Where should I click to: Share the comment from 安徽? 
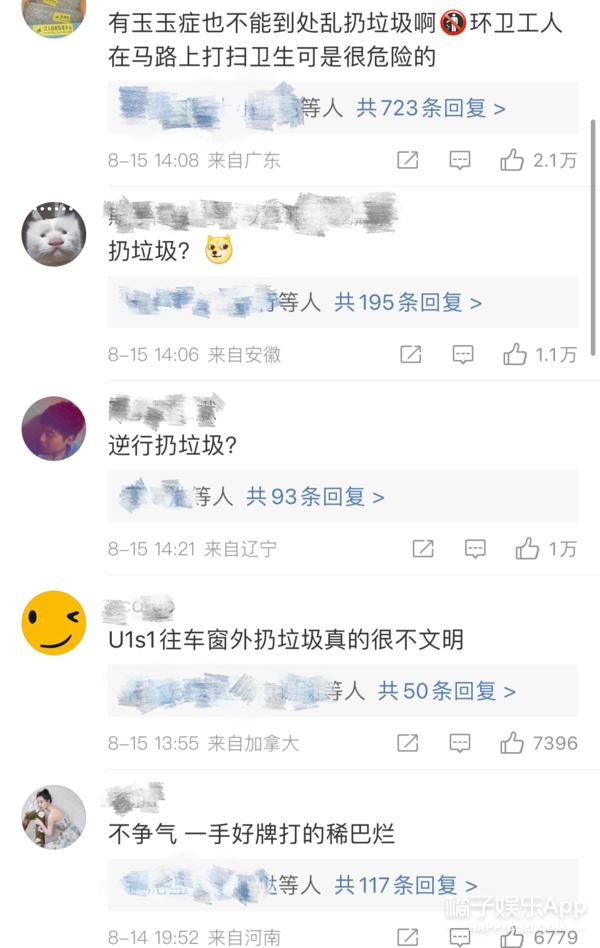[x=411, y=354]
